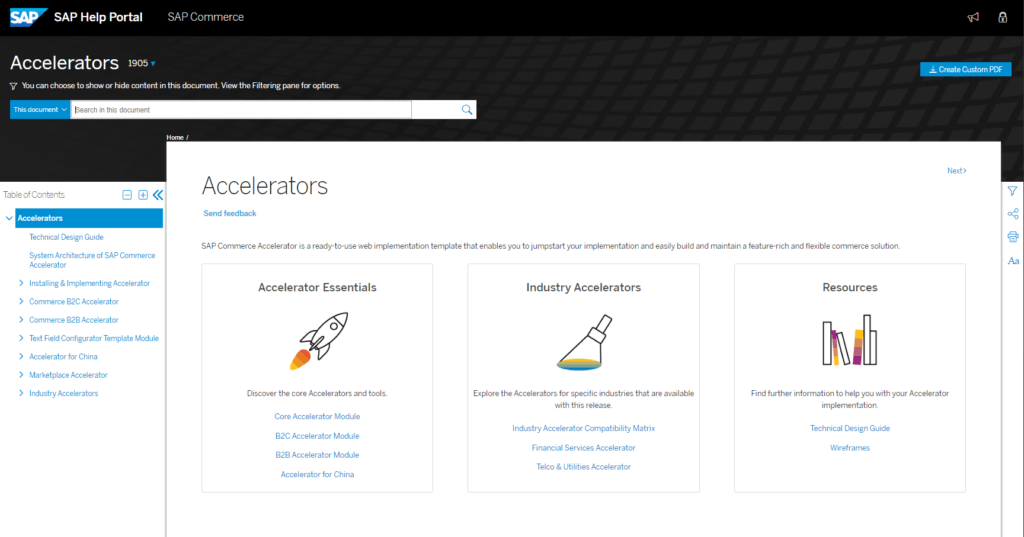
Task: Click the print icon in the right sidebar
Action: (x=1013, y=236)
